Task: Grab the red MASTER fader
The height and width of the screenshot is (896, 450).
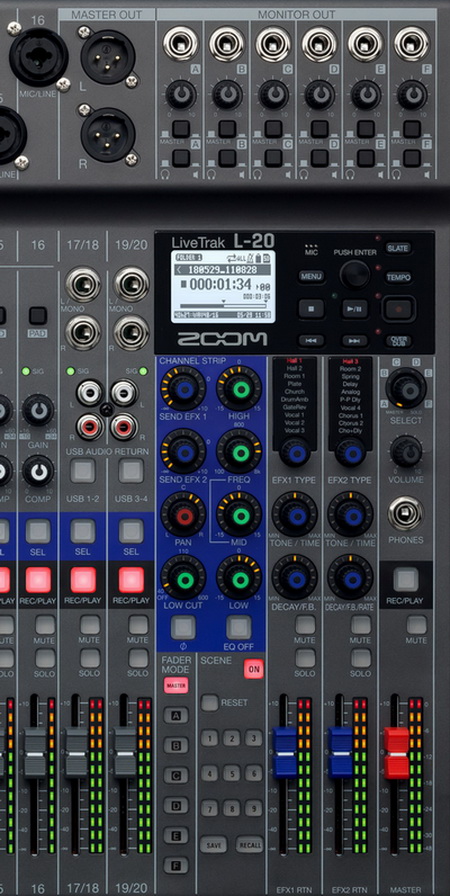Action: [x=396, y=753]
